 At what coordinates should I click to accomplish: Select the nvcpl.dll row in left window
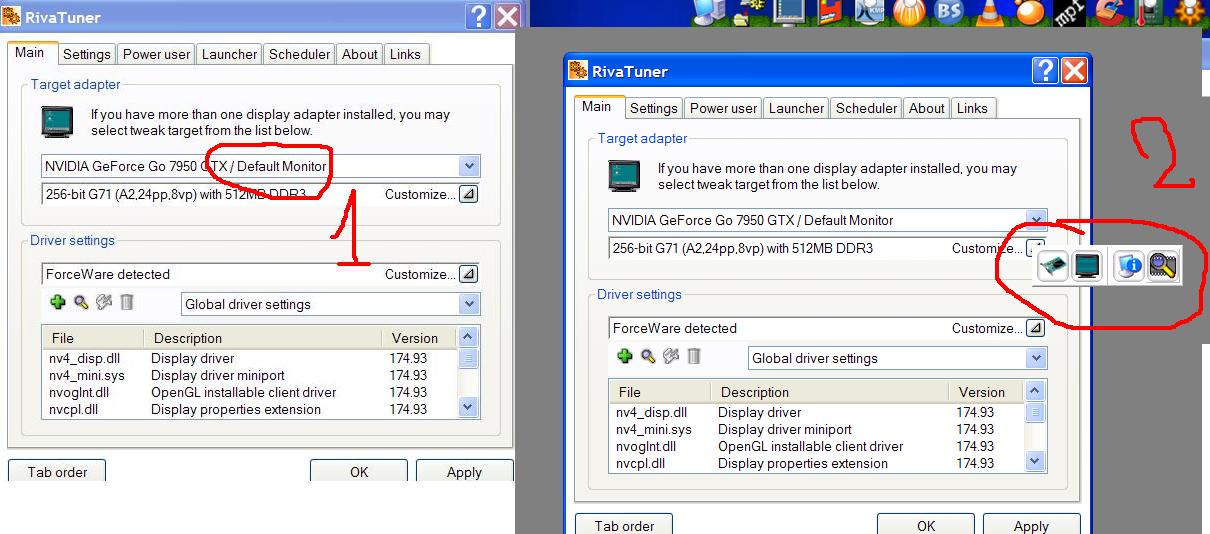pyautogui.click(x=250, y=409)
